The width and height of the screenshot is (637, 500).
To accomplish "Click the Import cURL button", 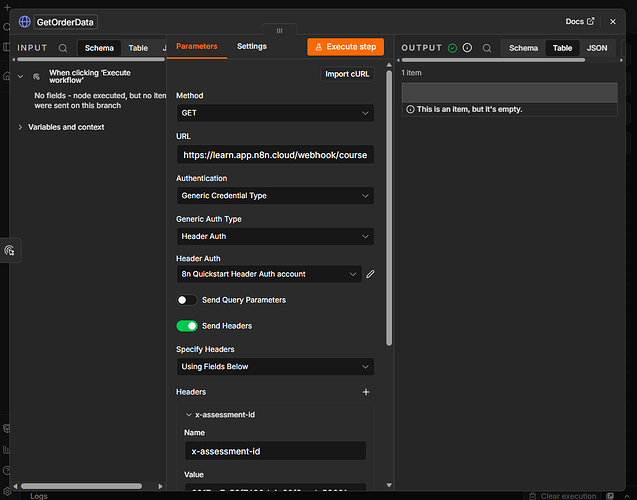I will point(347,74).
